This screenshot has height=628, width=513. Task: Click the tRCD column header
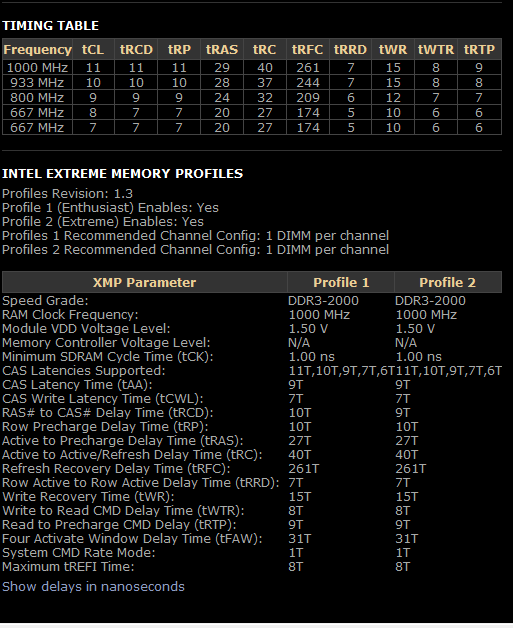pos(136,49)
